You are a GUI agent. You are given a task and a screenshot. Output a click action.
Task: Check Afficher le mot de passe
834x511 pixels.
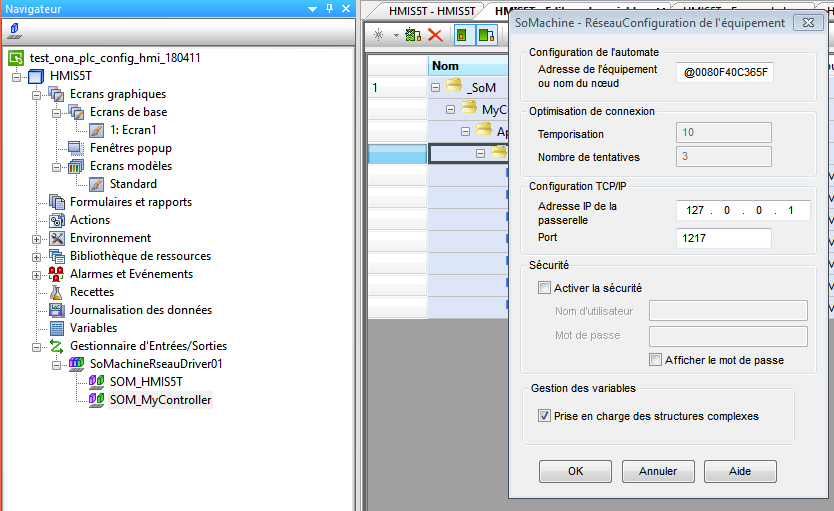click(x=655, y=360)
